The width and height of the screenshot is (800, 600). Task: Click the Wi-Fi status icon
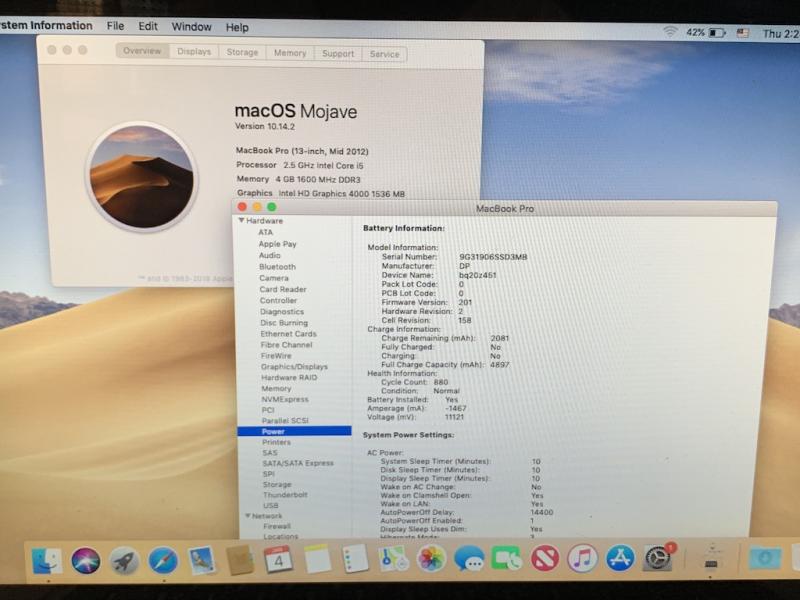point(670,32)
